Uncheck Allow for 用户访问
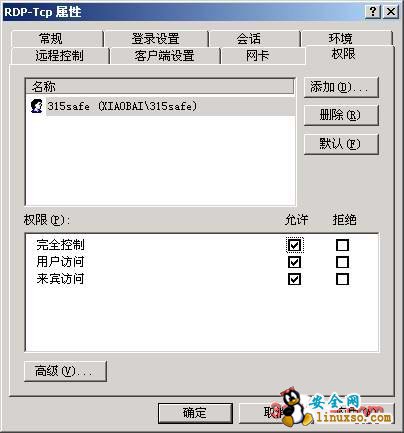 point(294,262)
